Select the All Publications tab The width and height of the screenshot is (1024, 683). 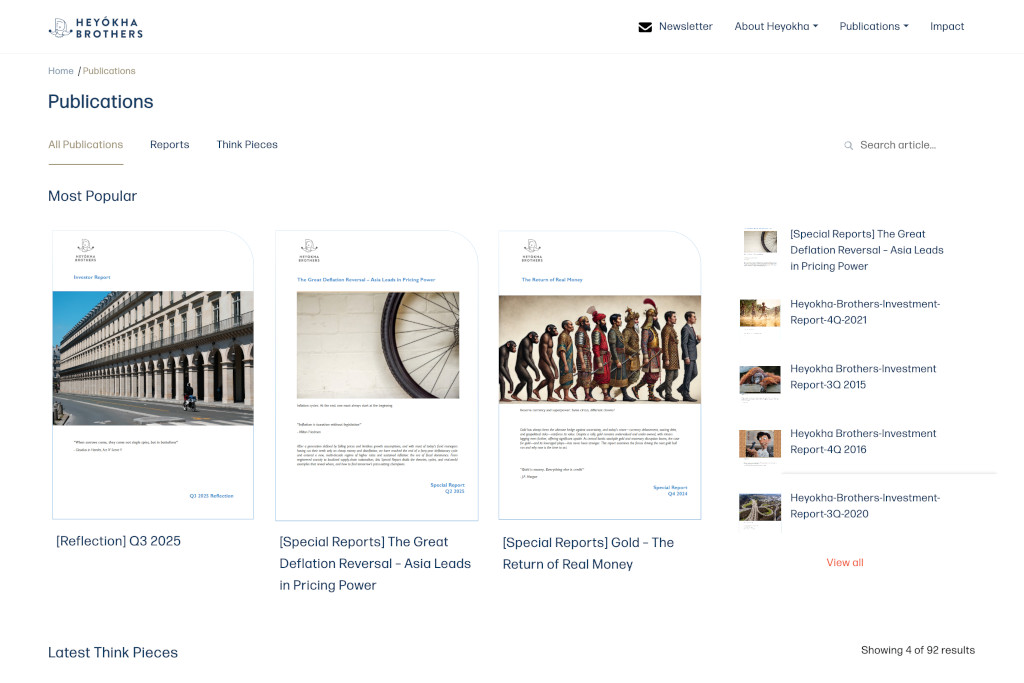tap(86, 145)
